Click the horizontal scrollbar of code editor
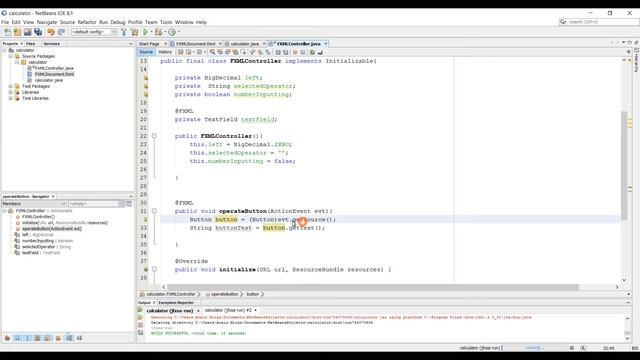 (373, 287)
